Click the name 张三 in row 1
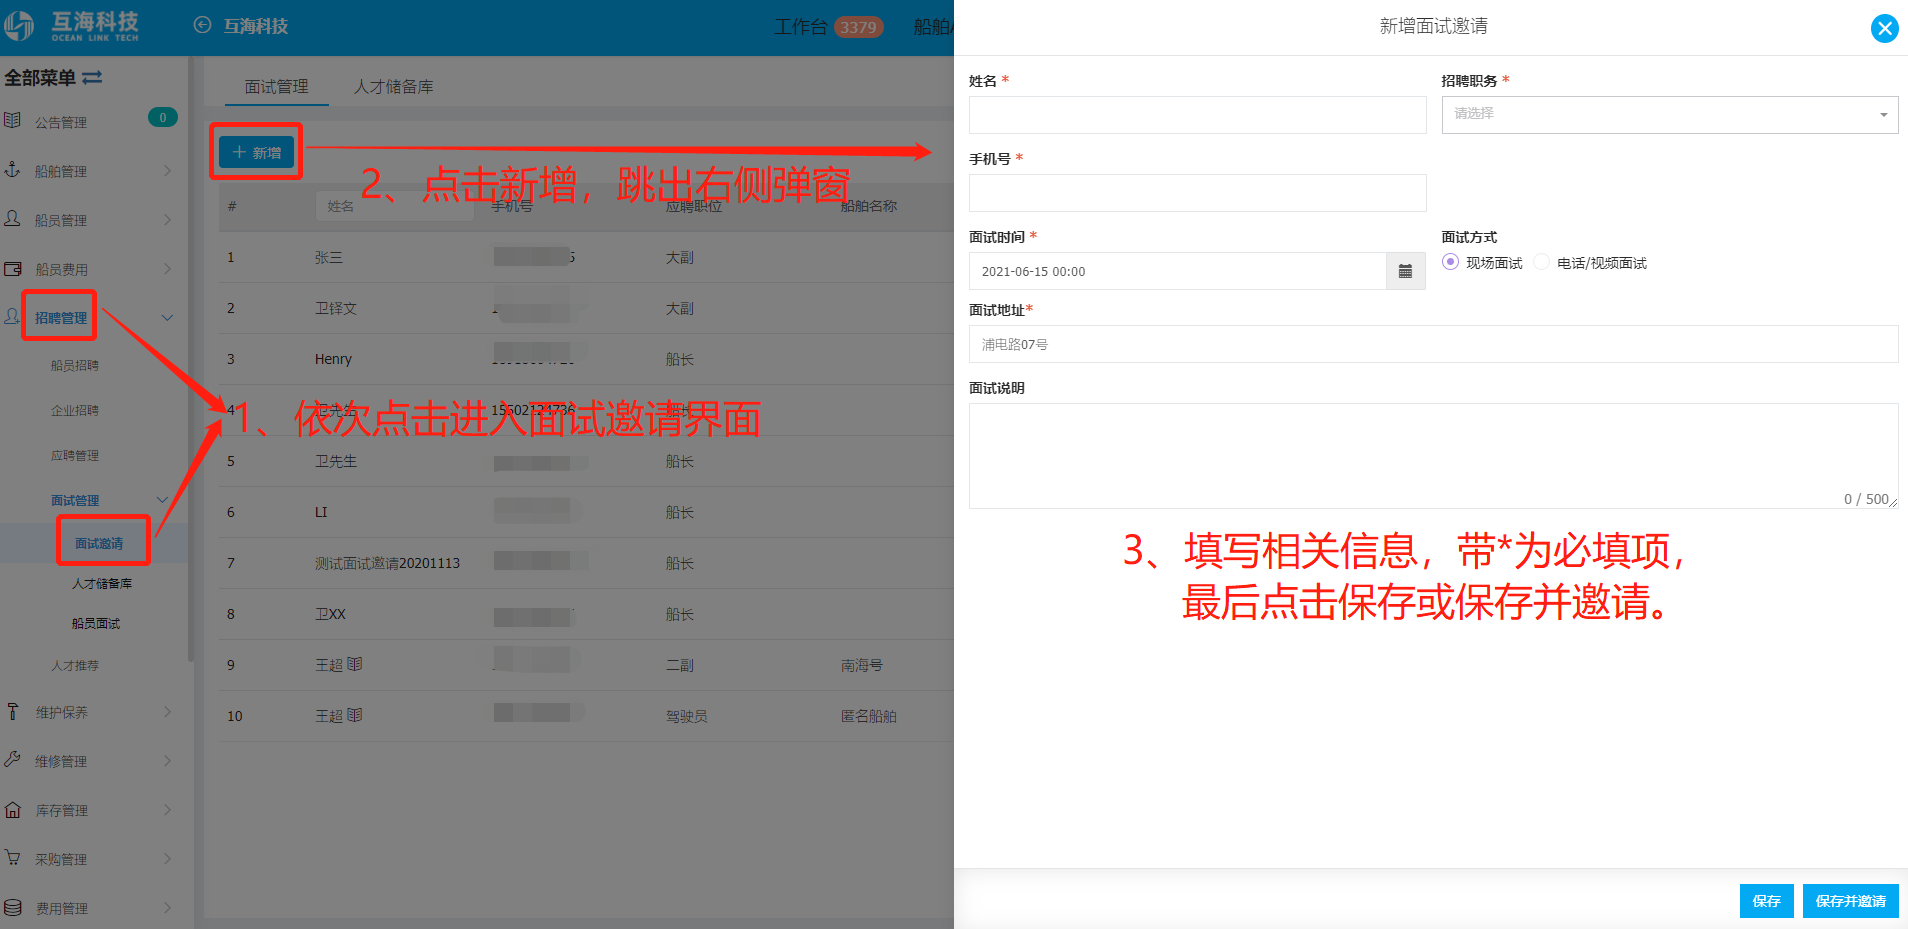This screenshot has width=1908, height=929. click(329, 257)
